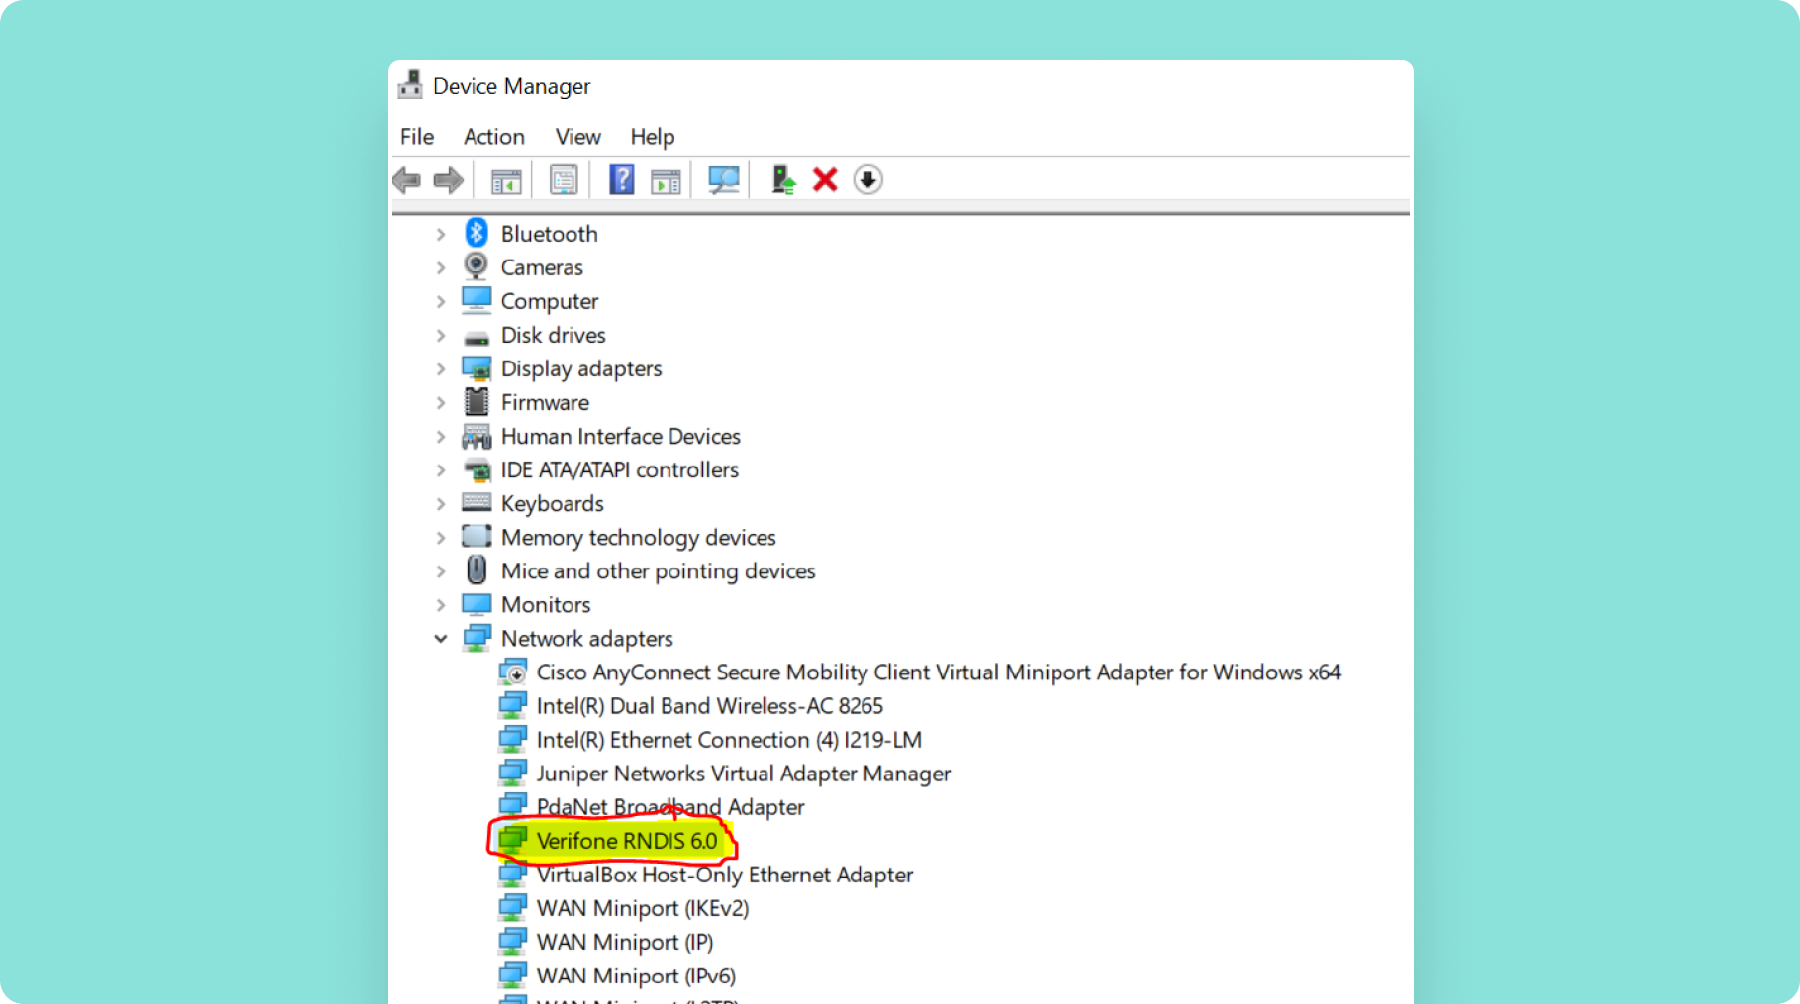Screen dimensions: 1800x1004
Task: Expand the Firmware category
Action: (441, 402)
